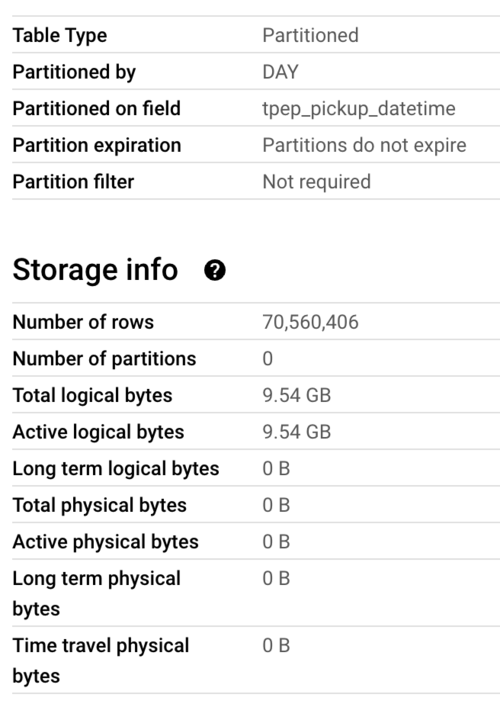
Task: Click the 'Not required' partition filter value
Action: coord(317,182)
